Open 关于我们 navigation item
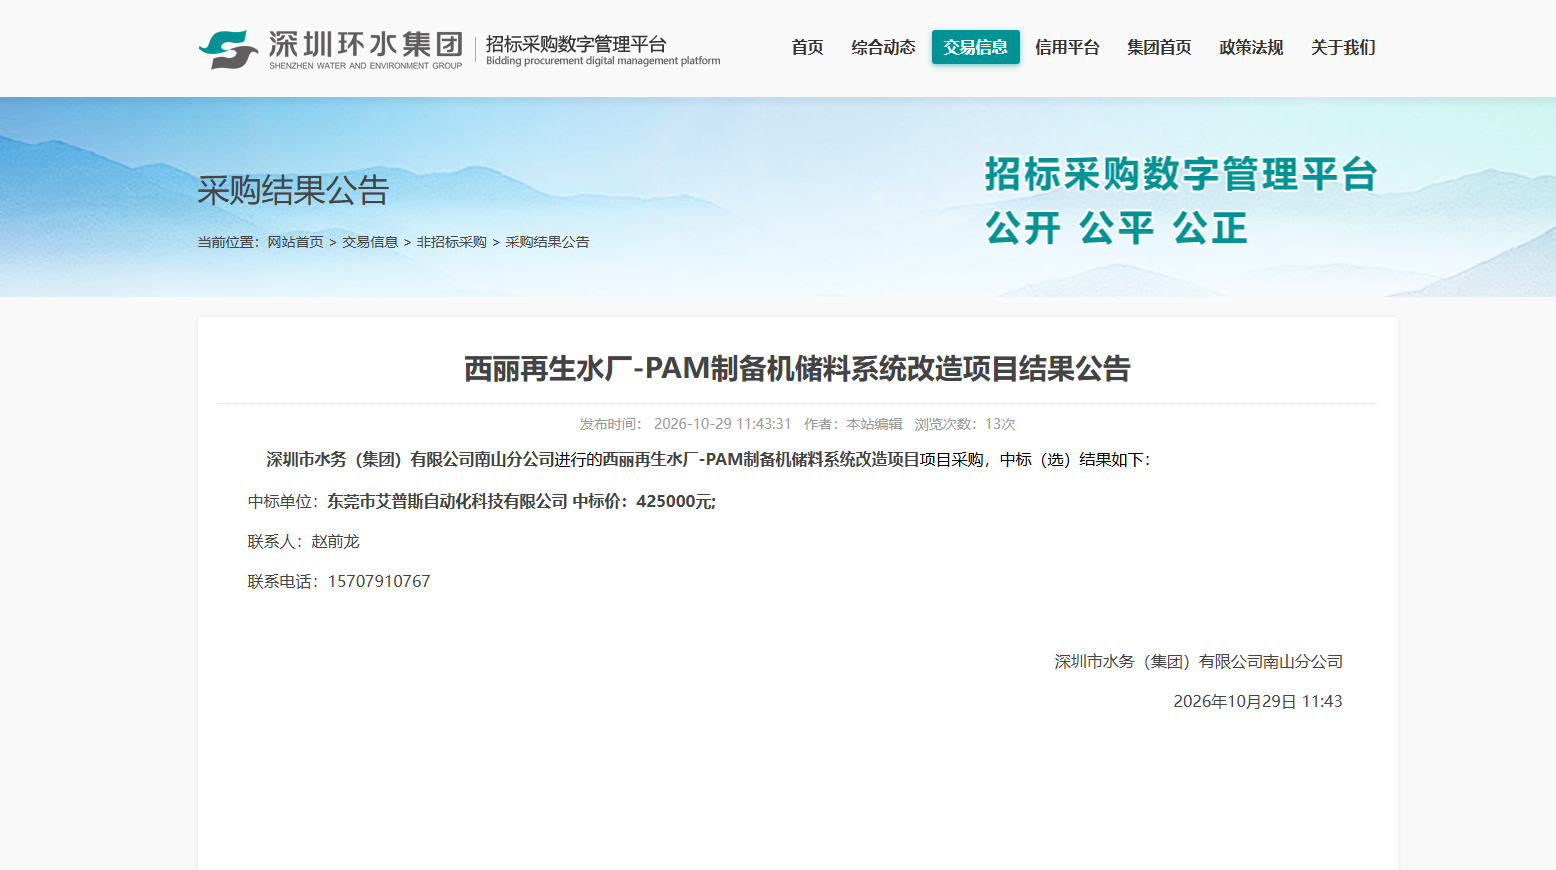Viewport: 1556px width, 870px height. [1343, 47]
